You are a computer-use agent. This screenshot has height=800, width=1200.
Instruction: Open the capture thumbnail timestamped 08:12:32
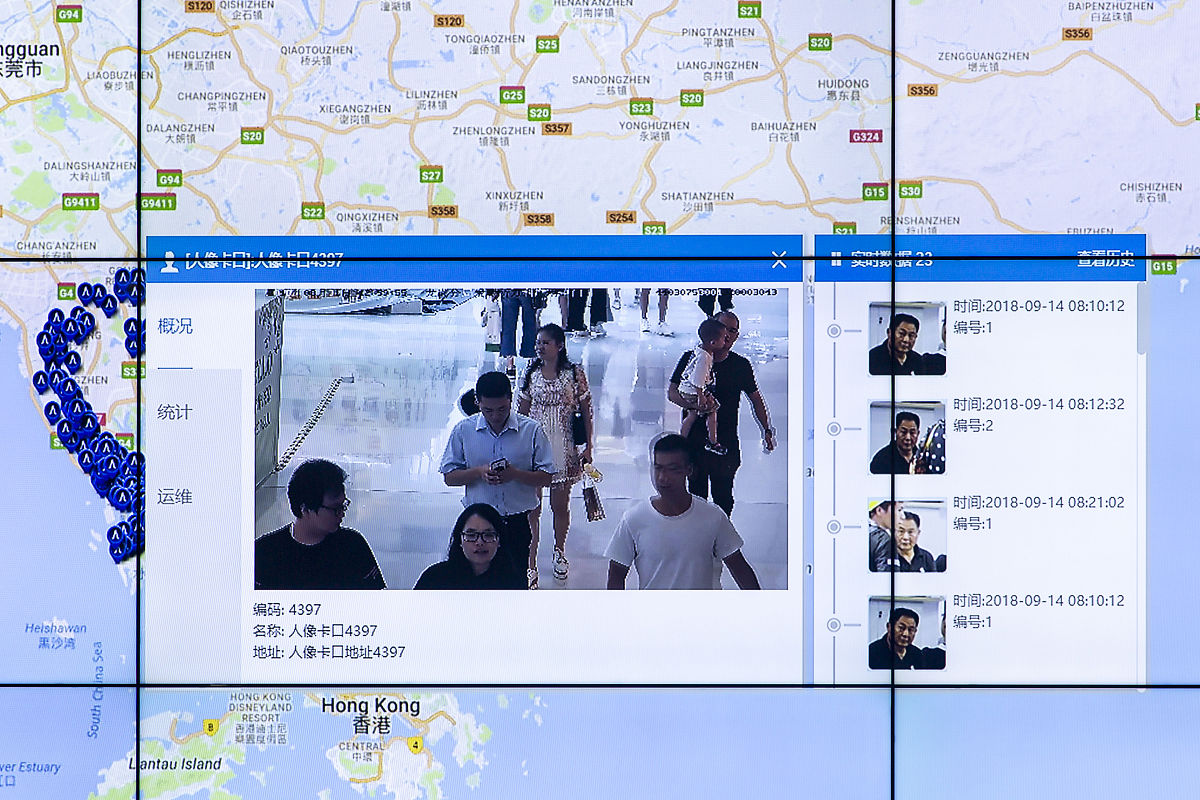907,437
